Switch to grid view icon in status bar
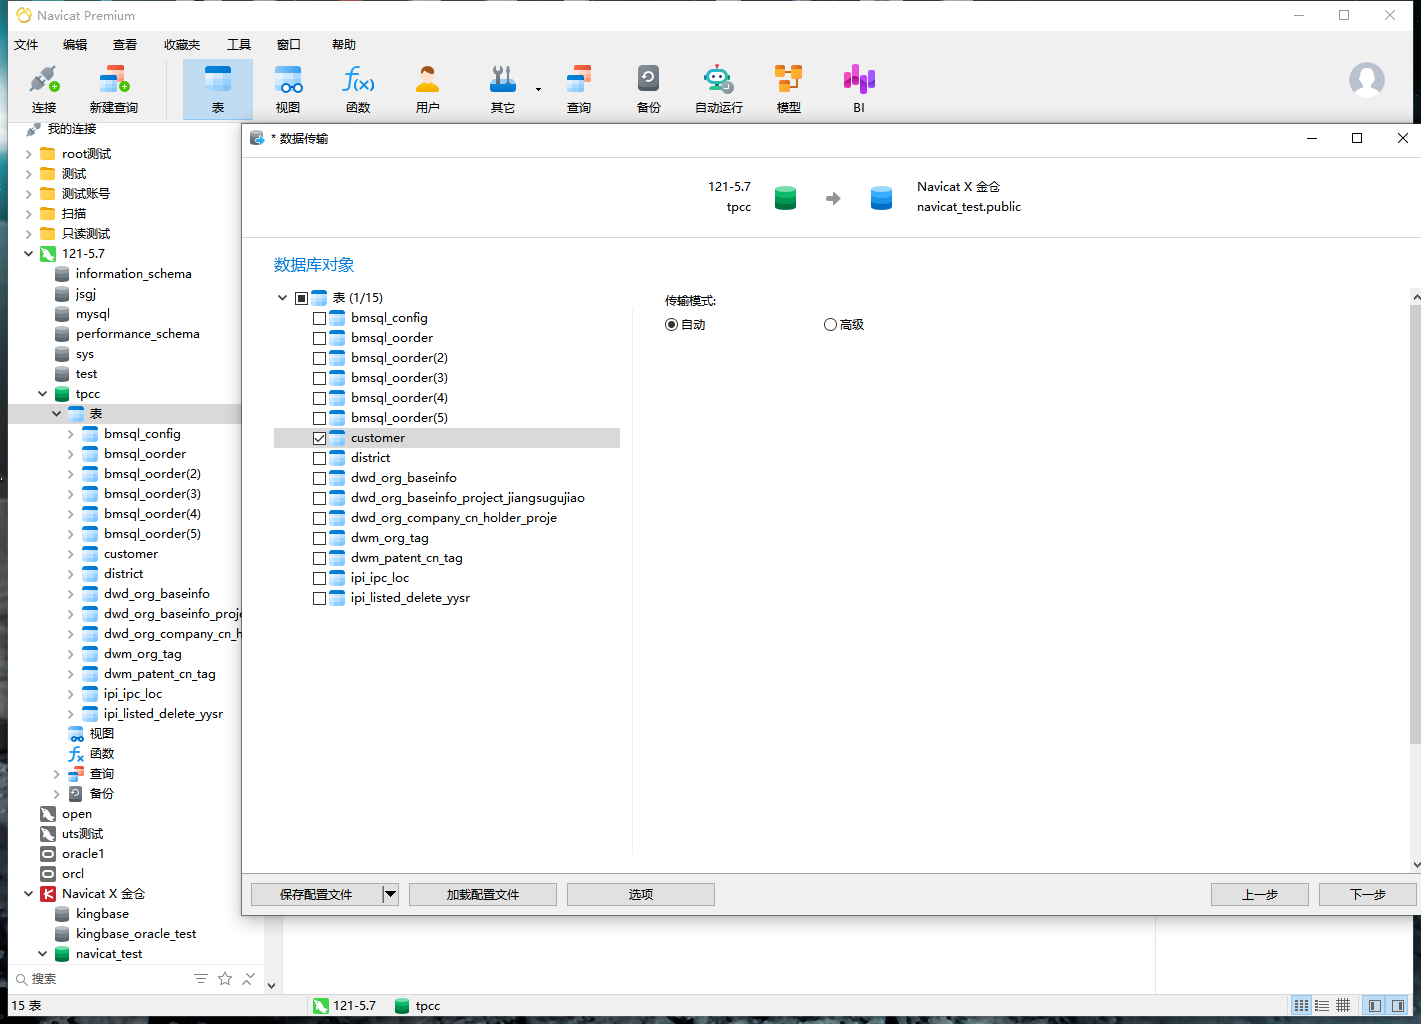1421x1024 pixels. 1301,1005
